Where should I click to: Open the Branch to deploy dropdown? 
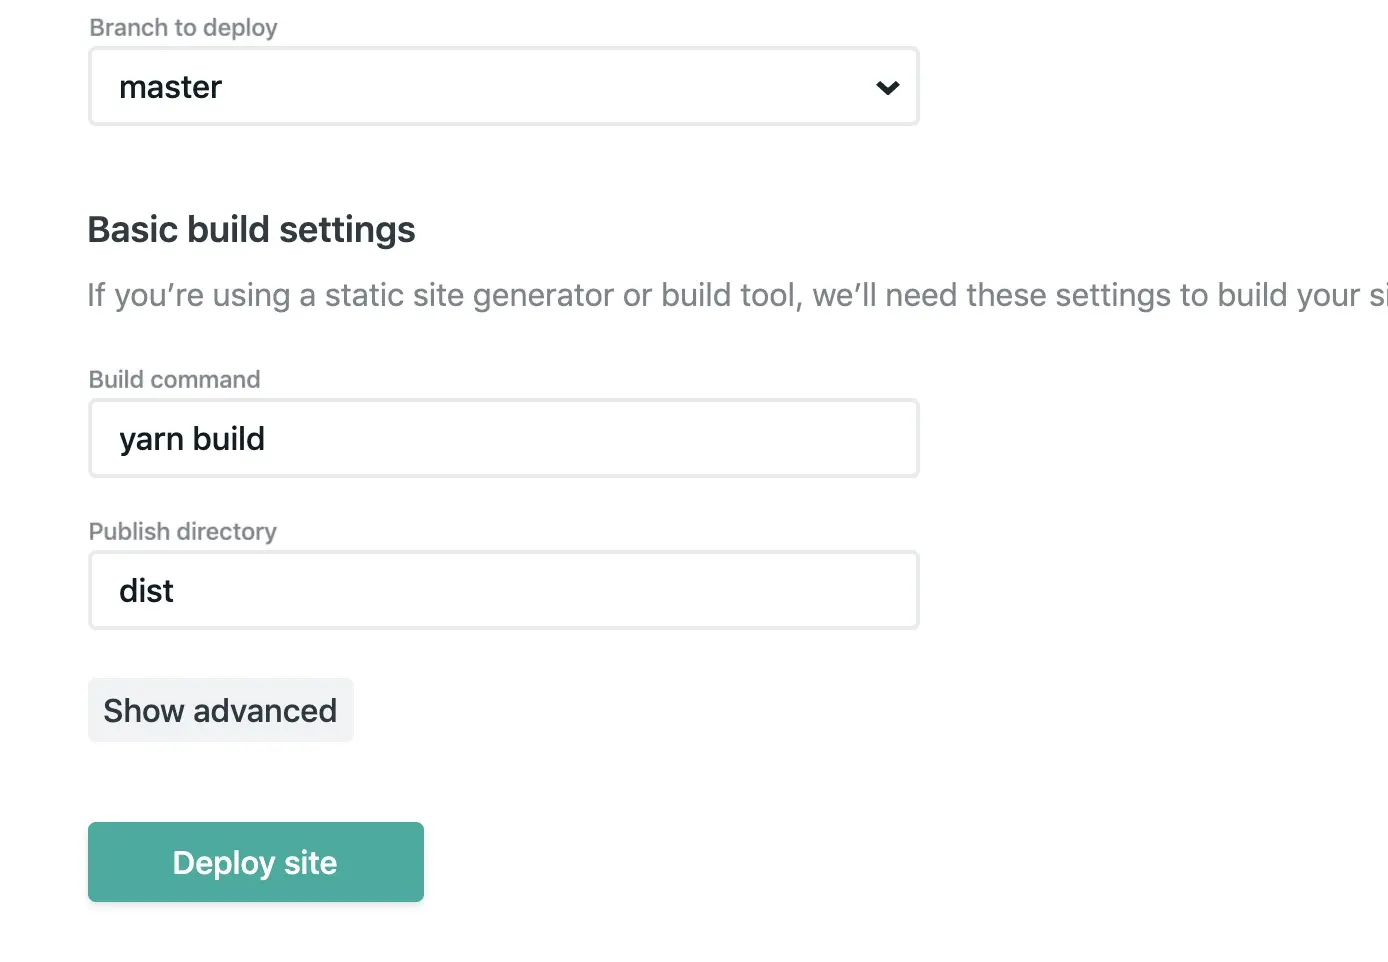point(503,87)
